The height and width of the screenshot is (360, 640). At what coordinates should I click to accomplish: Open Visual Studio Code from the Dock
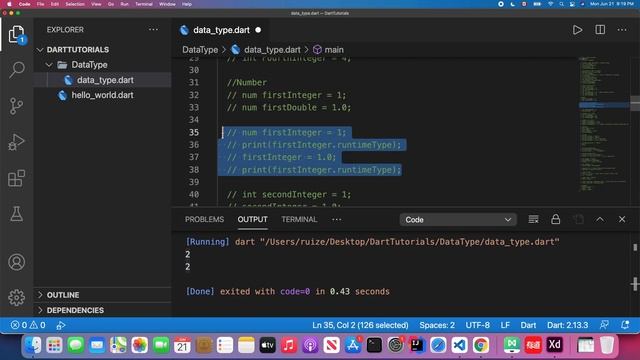point(459,345)
